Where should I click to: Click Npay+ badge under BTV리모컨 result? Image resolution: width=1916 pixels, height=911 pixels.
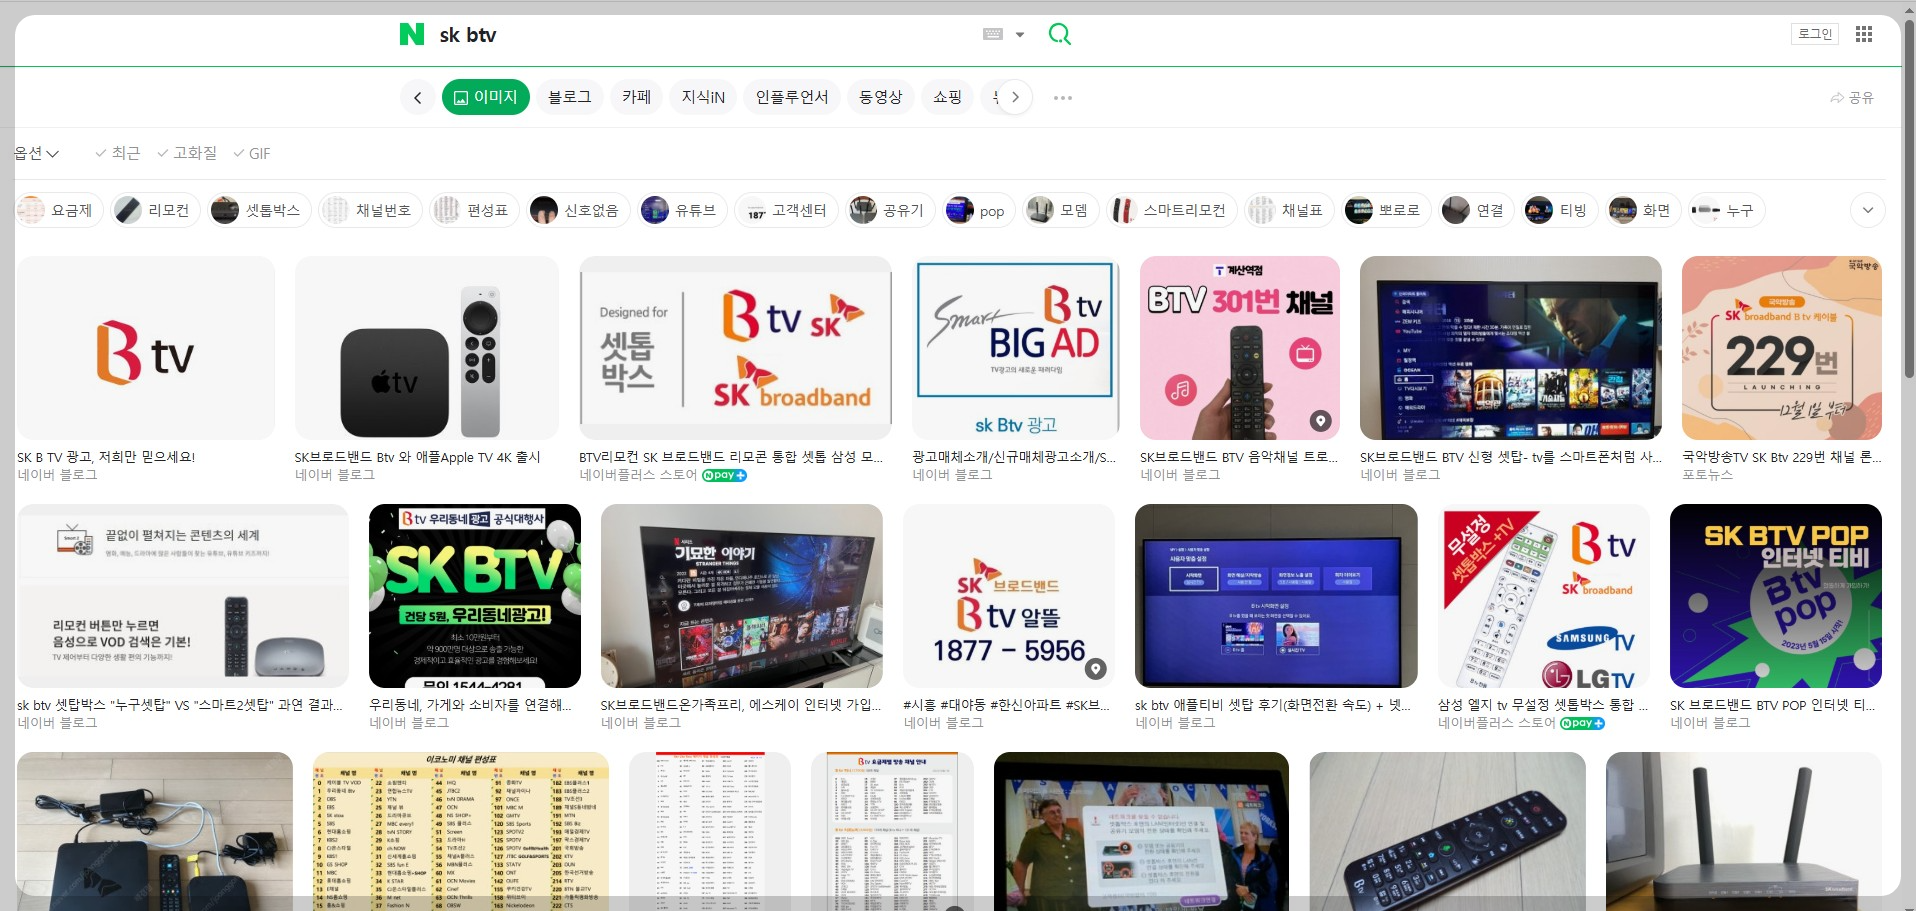click(724, 475)
